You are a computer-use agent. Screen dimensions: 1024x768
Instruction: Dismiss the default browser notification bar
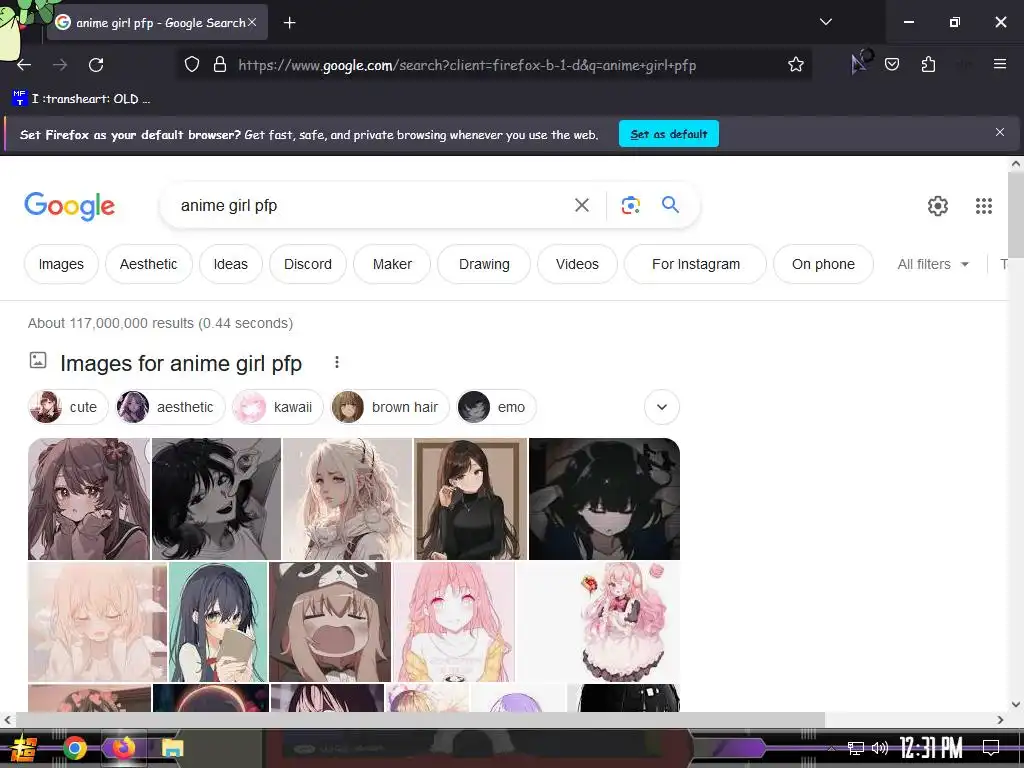coord(999,133)
